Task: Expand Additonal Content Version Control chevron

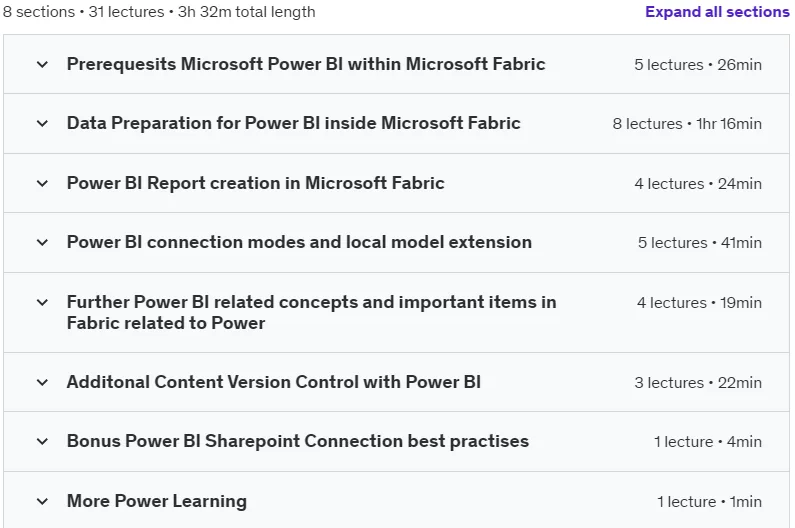Action: tap(43, 382)
